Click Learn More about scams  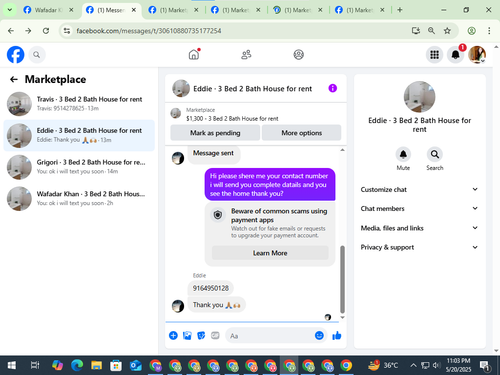tap(270, 253)
